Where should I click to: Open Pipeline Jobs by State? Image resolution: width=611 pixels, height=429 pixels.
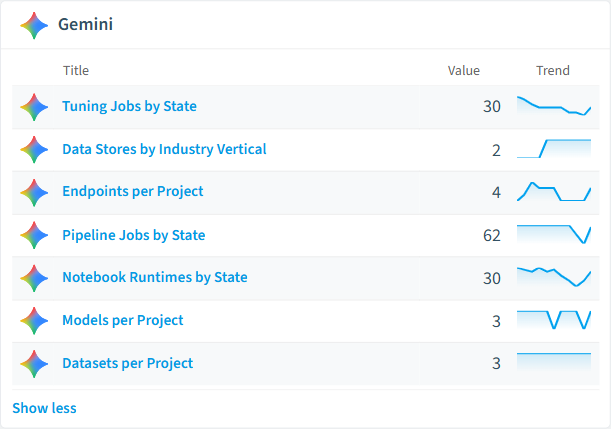[x=134, y=235]
